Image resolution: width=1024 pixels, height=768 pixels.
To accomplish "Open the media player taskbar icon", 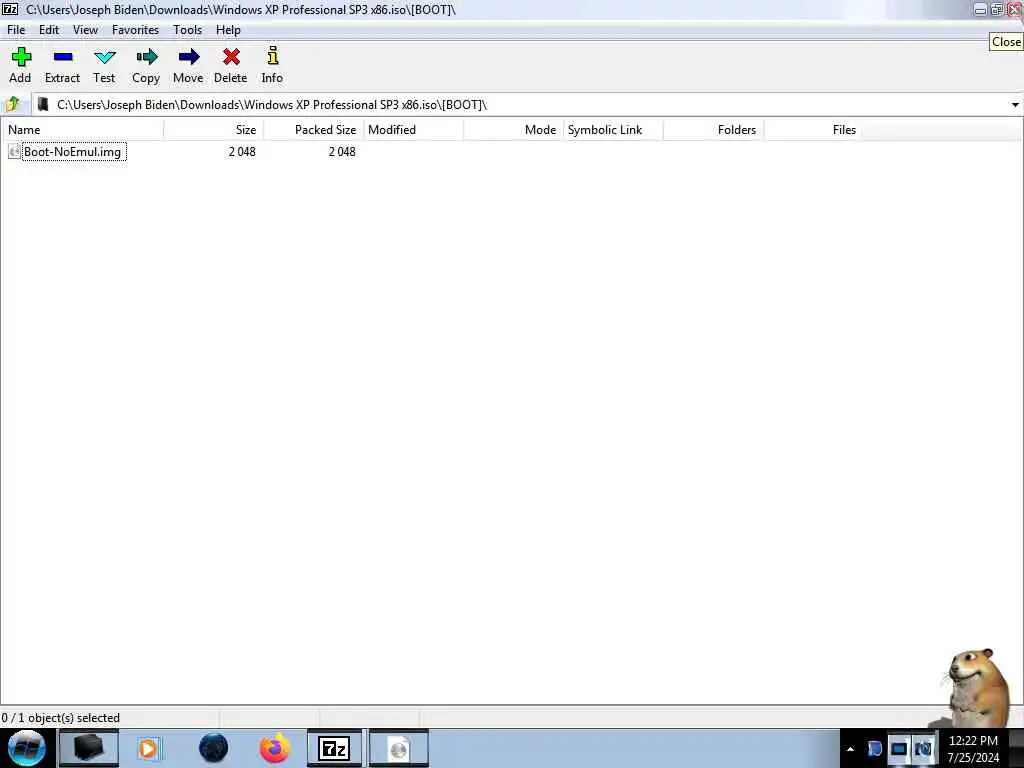I will point(148,748).
